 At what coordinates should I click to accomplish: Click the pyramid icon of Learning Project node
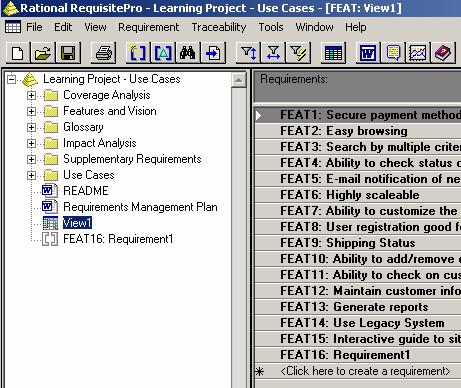(x=30, y=79)
